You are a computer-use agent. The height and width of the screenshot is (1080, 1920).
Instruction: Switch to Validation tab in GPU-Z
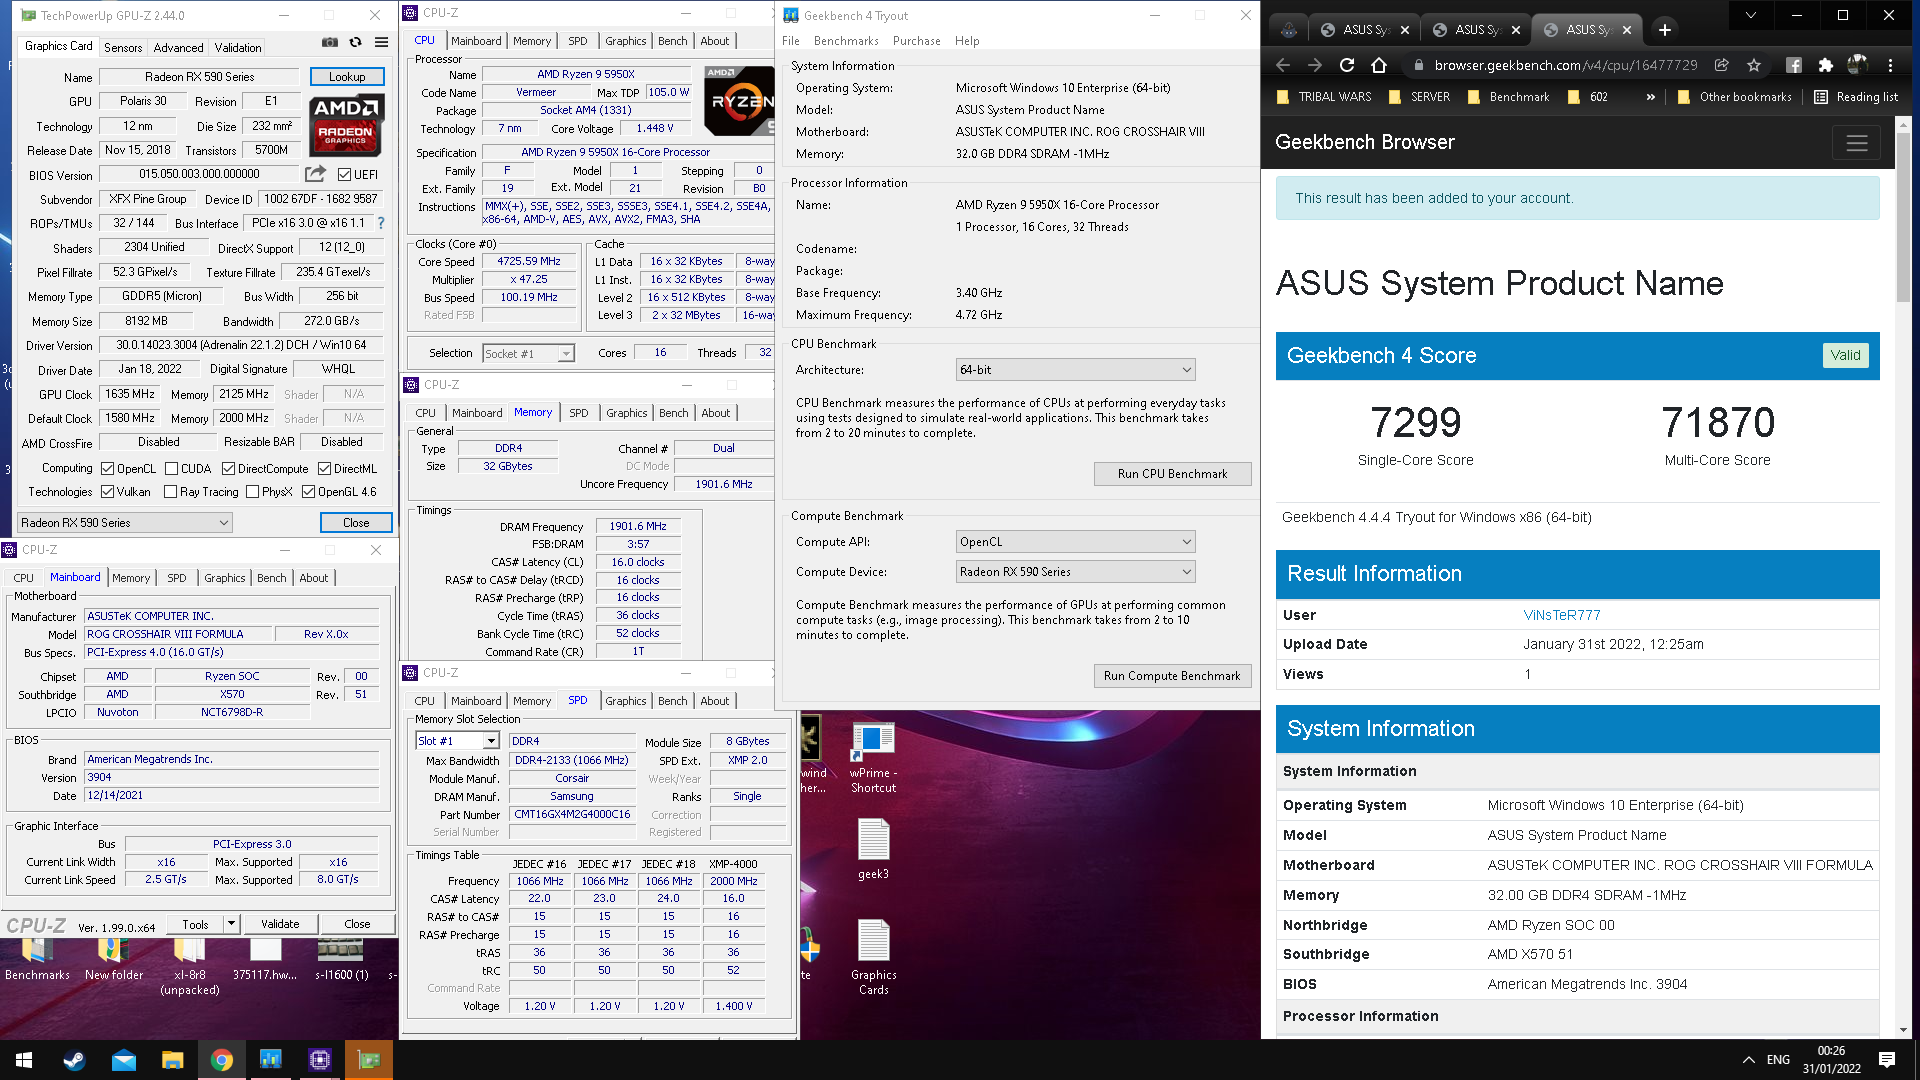[238, 47]
